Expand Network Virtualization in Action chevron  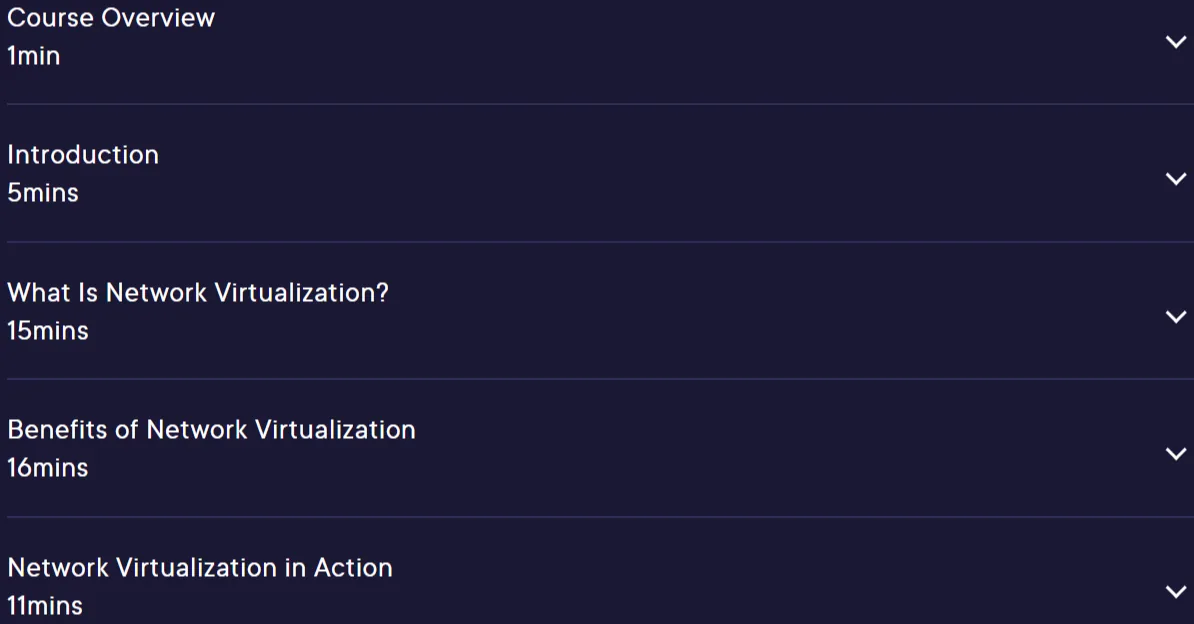pyautogui.click(x=1176, y=591)
